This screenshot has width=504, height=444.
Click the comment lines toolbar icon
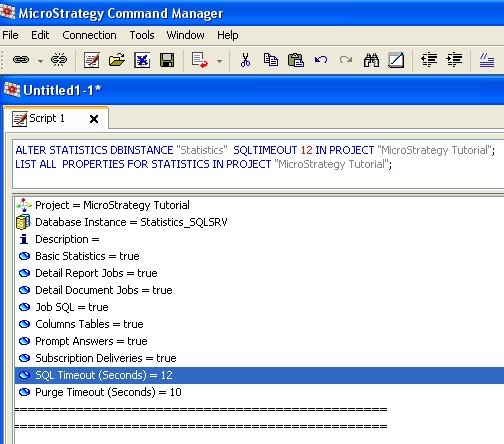(x=487, y=60)
